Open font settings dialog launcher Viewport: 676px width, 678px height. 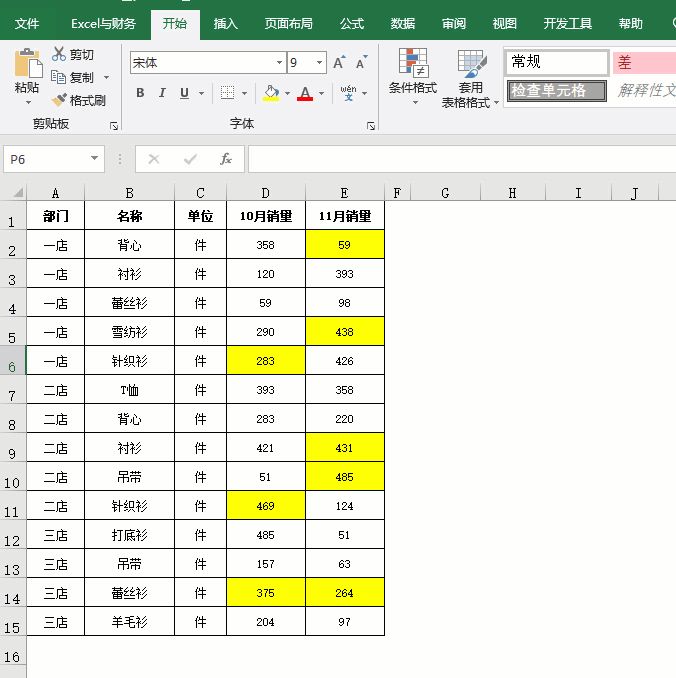(371, 126)
